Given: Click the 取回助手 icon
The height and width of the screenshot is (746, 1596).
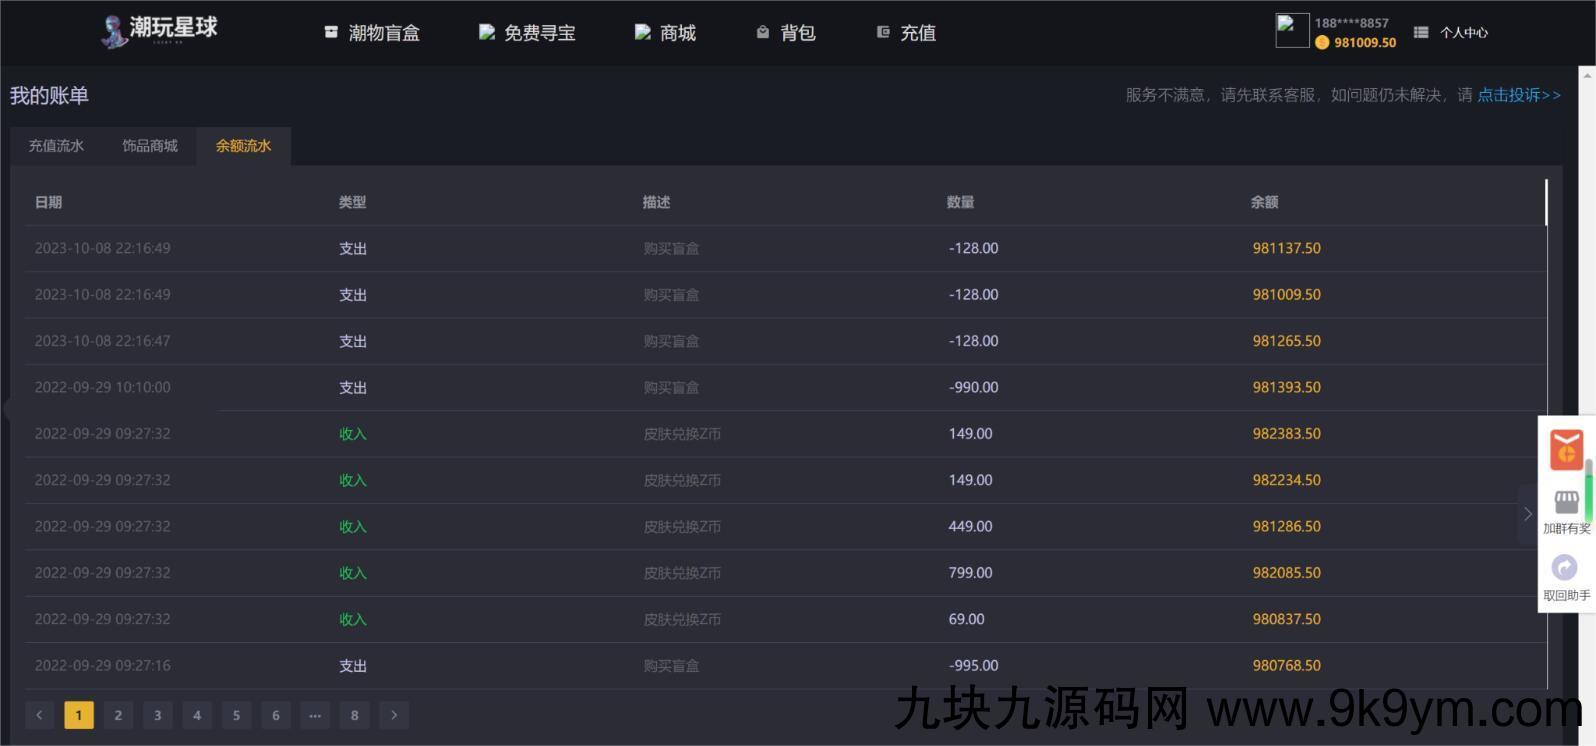Looking at the screenshot, I should pyautogui.click(x=1564, y=567).
